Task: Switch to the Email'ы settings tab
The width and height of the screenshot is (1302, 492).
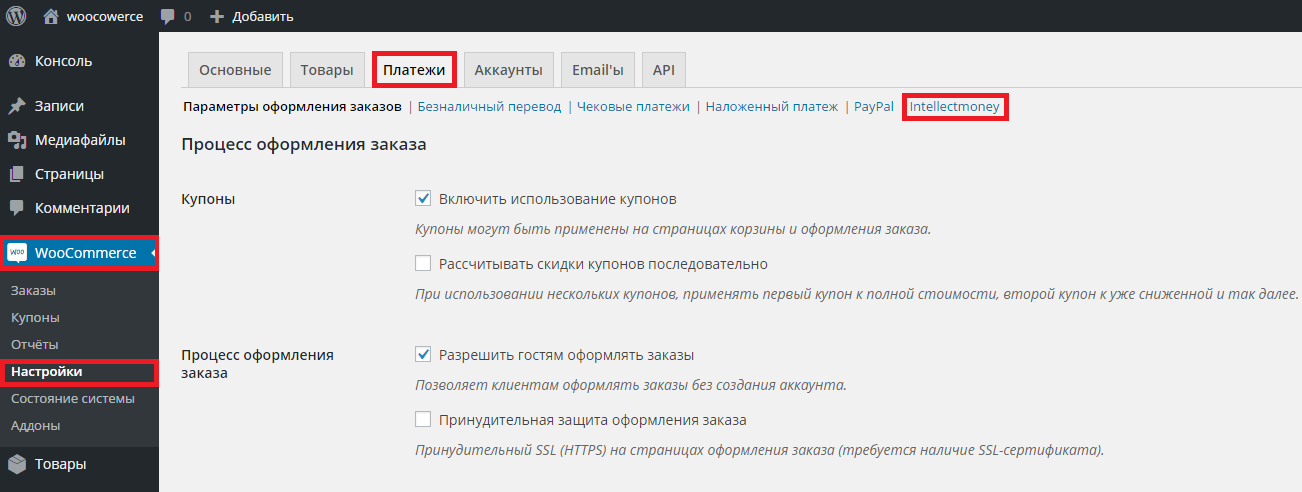Action: click(x=597, y=70)
